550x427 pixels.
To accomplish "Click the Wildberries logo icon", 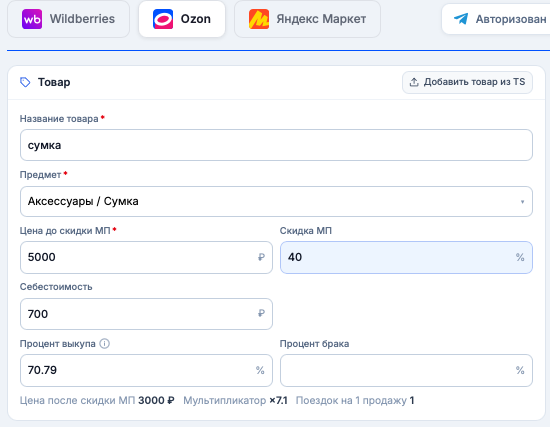I will 32,19.
